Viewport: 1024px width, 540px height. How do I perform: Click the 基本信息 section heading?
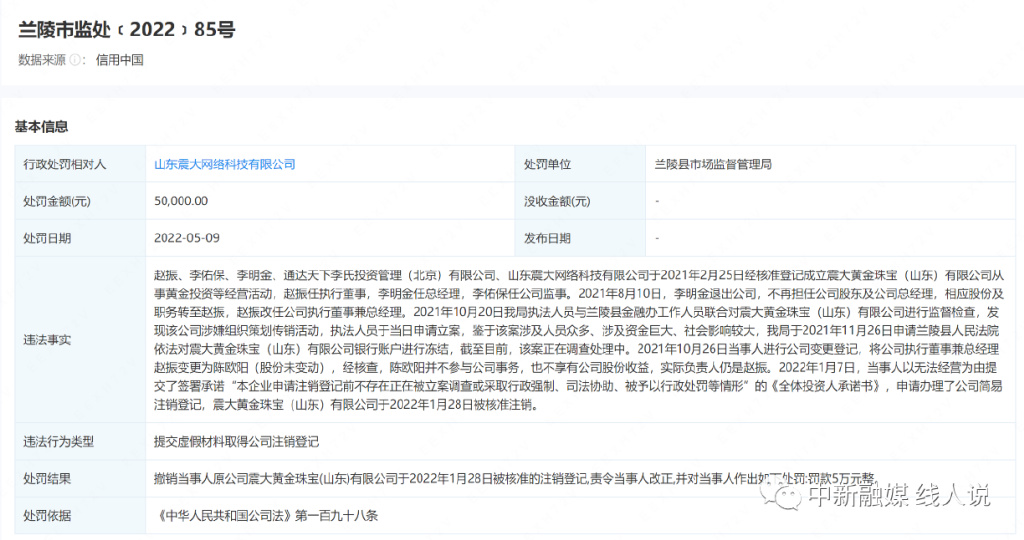point(41,127)
